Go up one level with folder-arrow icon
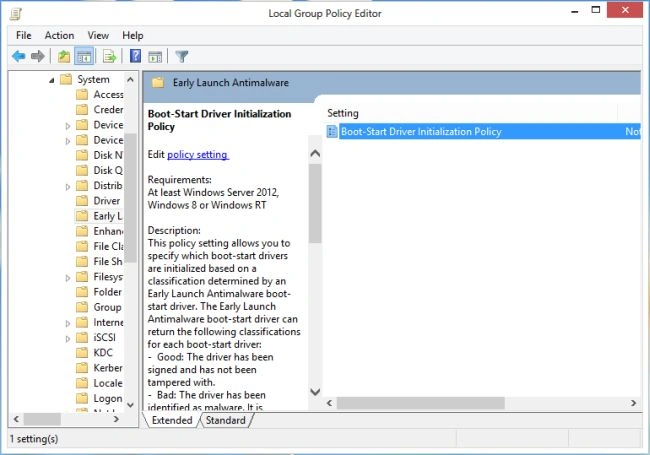This screenshot has width=650, height=455. 63,56
